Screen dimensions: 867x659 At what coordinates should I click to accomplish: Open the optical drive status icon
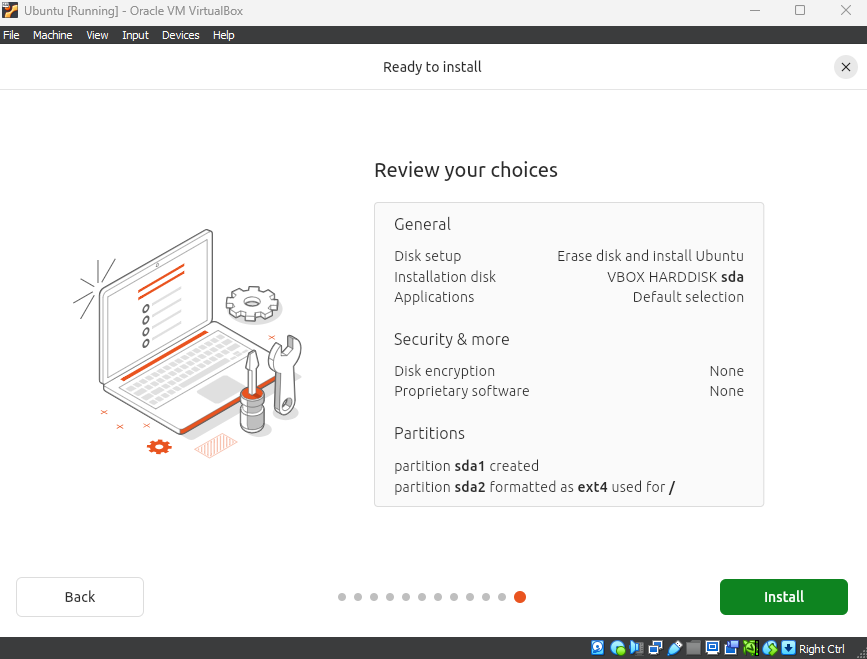(618, 648)
